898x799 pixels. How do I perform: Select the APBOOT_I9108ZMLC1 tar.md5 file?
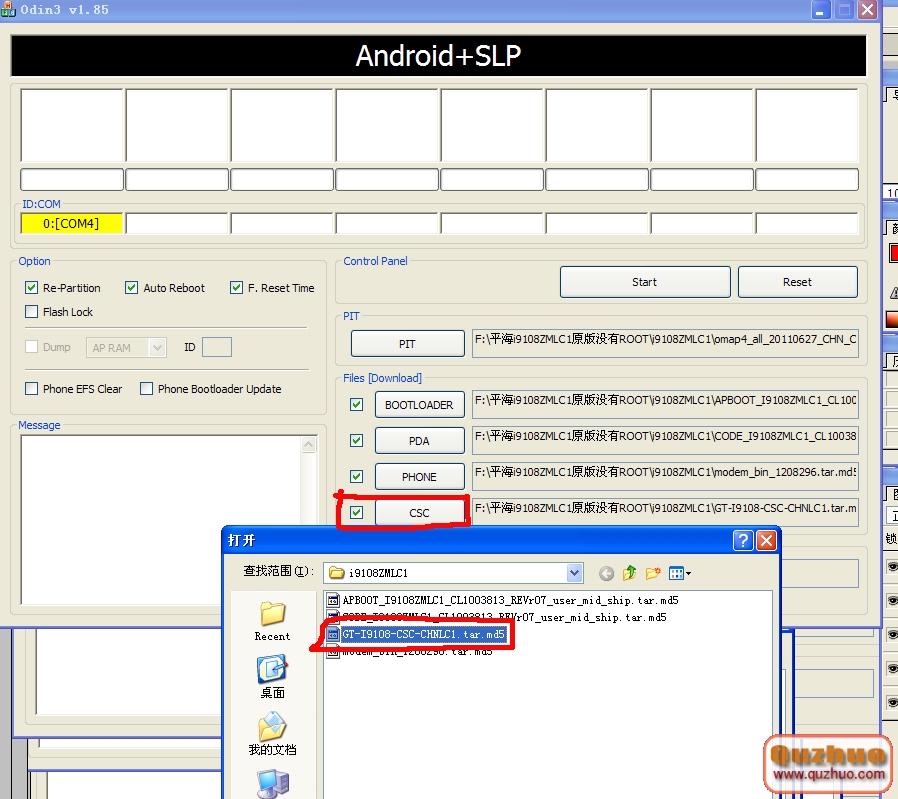(x=503, y=600)
